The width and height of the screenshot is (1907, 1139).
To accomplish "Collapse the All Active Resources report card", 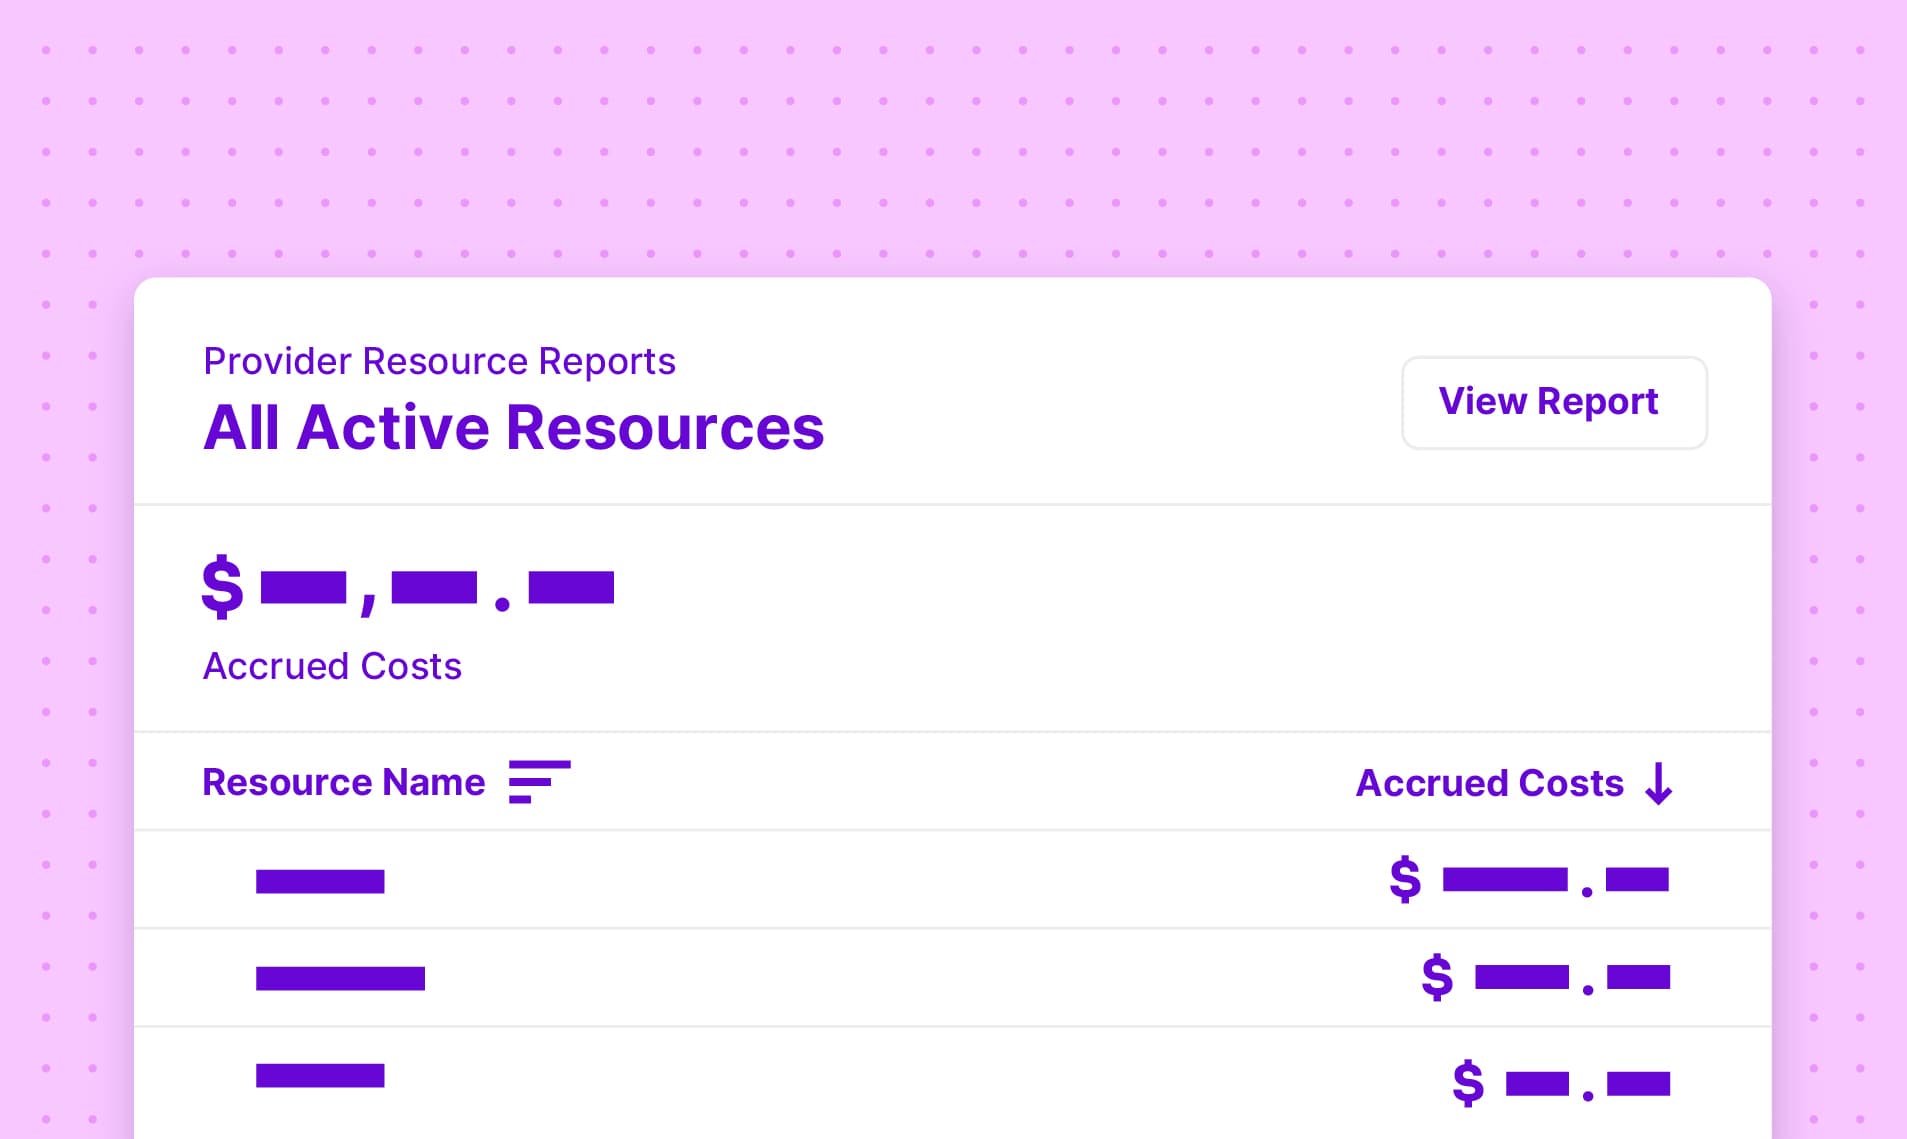I will pos(514,427).
